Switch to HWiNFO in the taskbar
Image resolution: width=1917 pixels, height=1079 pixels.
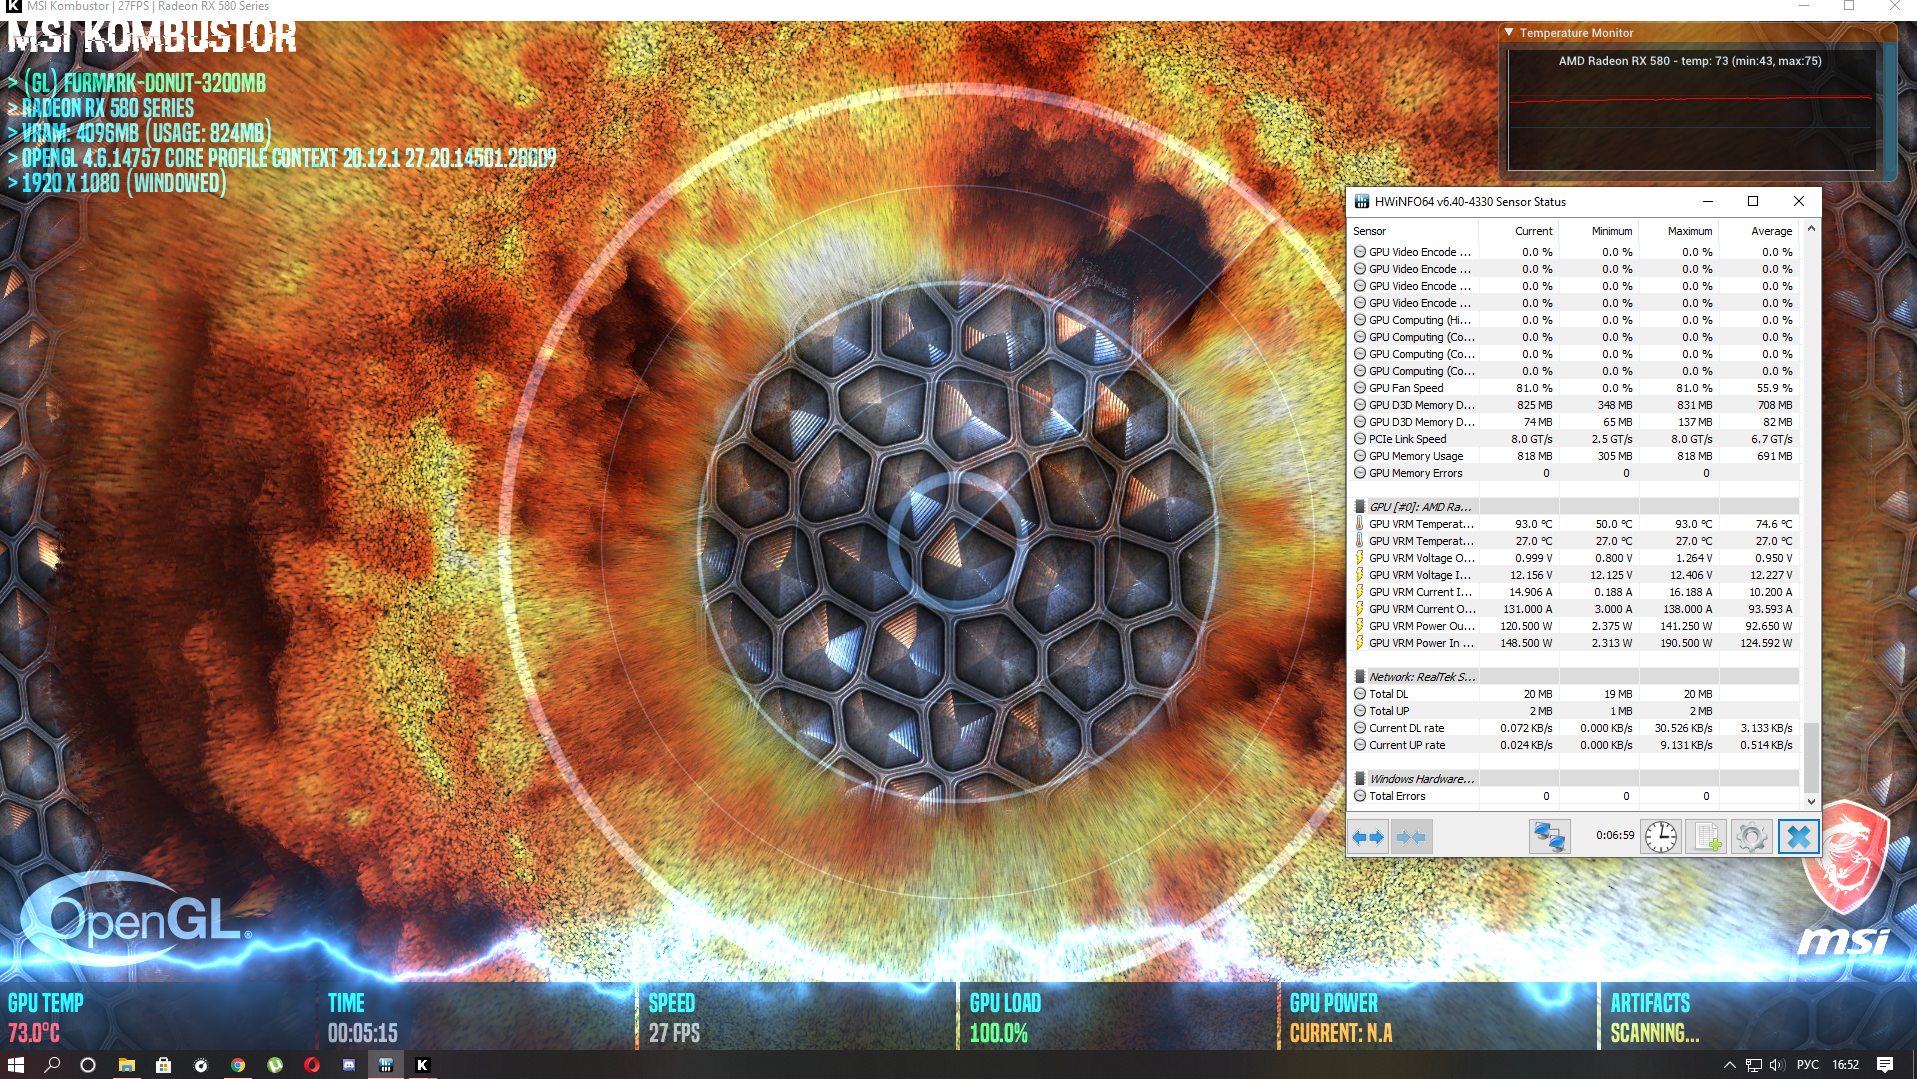[x=386, y=1065]
